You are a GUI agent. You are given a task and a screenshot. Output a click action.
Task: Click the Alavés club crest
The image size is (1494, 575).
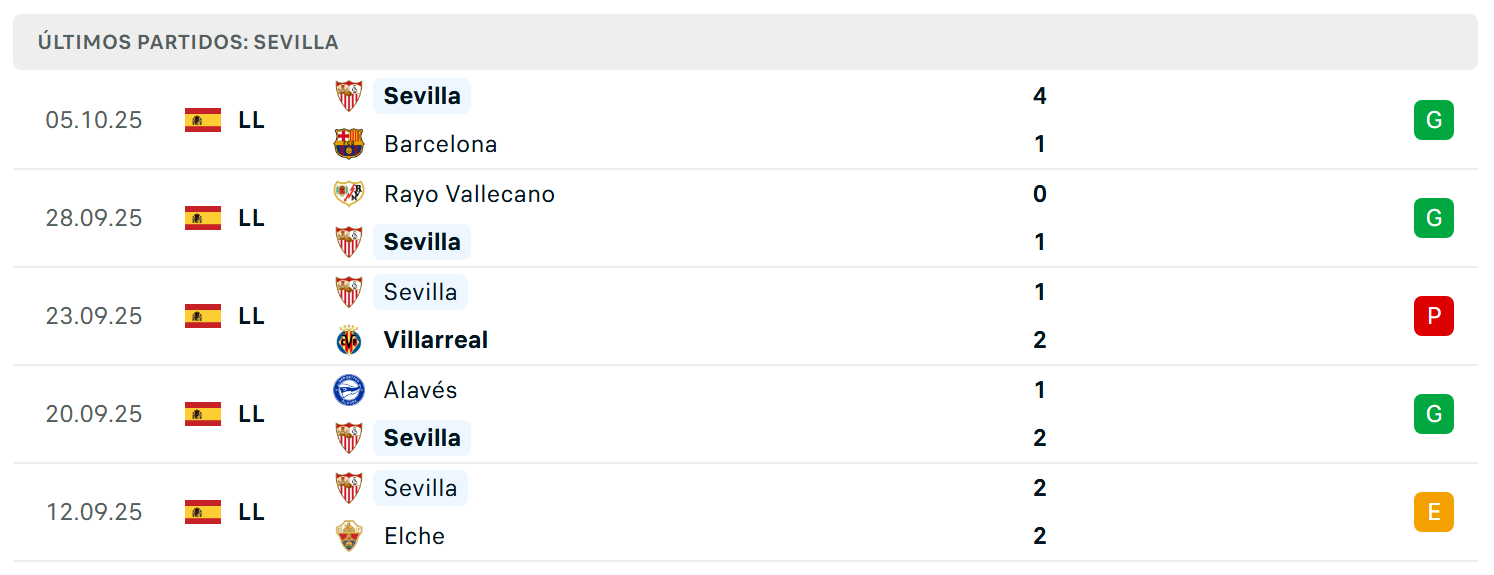(x=349, y=389)
